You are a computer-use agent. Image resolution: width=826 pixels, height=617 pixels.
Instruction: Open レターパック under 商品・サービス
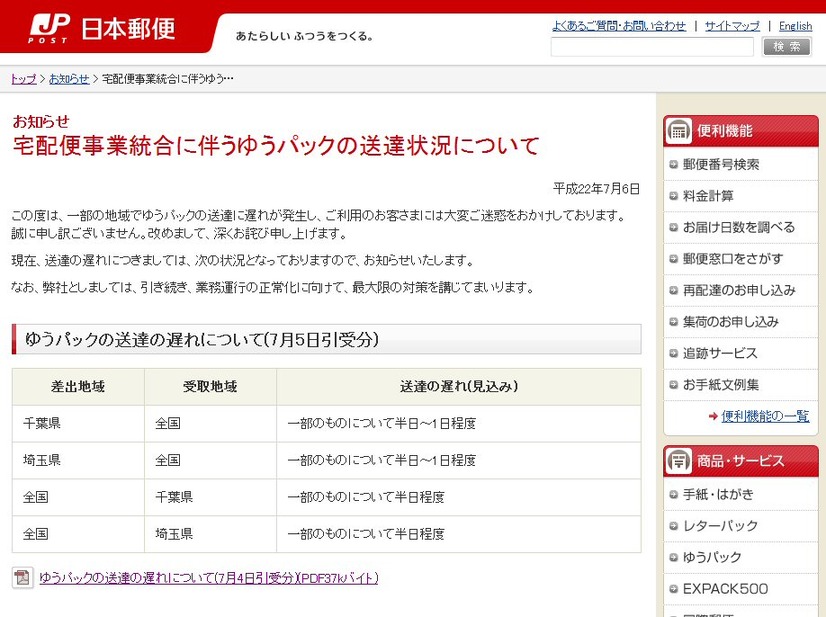(x=720, y=526)
